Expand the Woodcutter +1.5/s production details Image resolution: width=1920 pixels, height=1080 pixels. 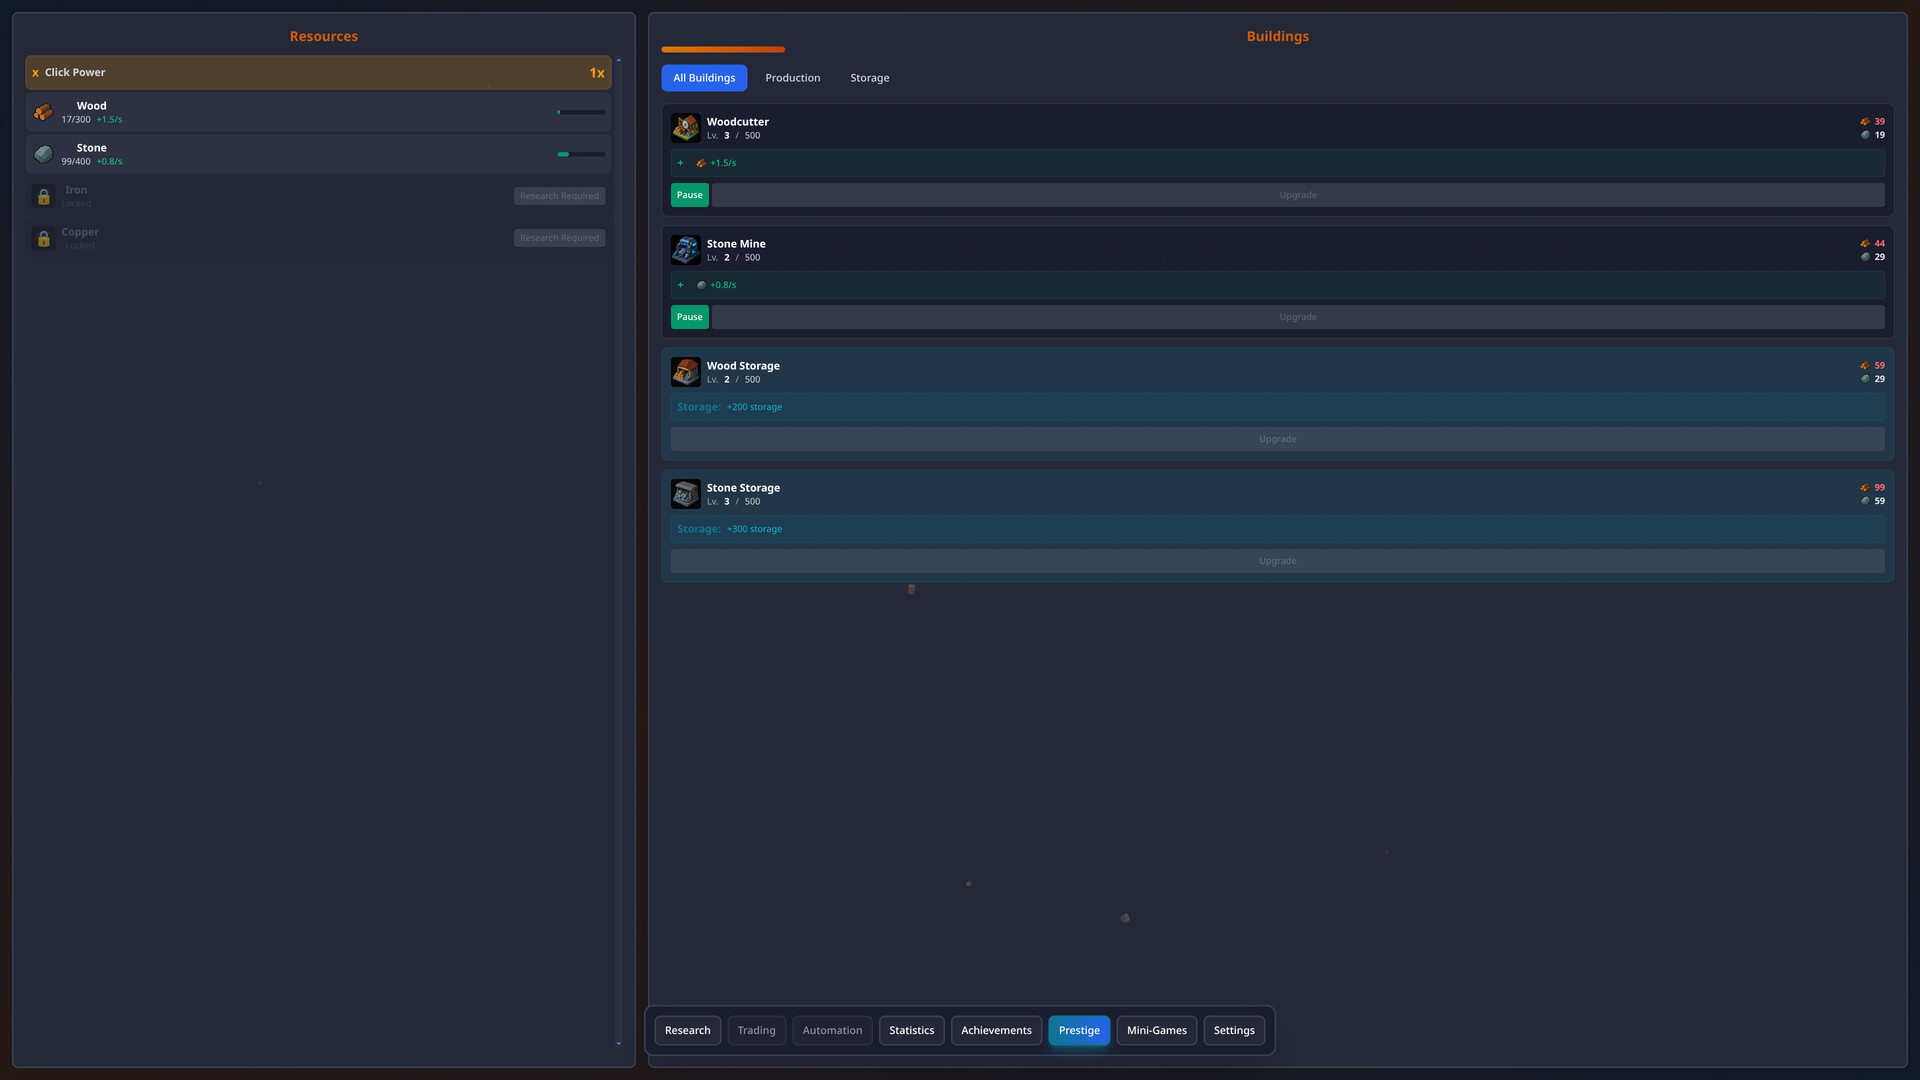click(x=681, y=162)
